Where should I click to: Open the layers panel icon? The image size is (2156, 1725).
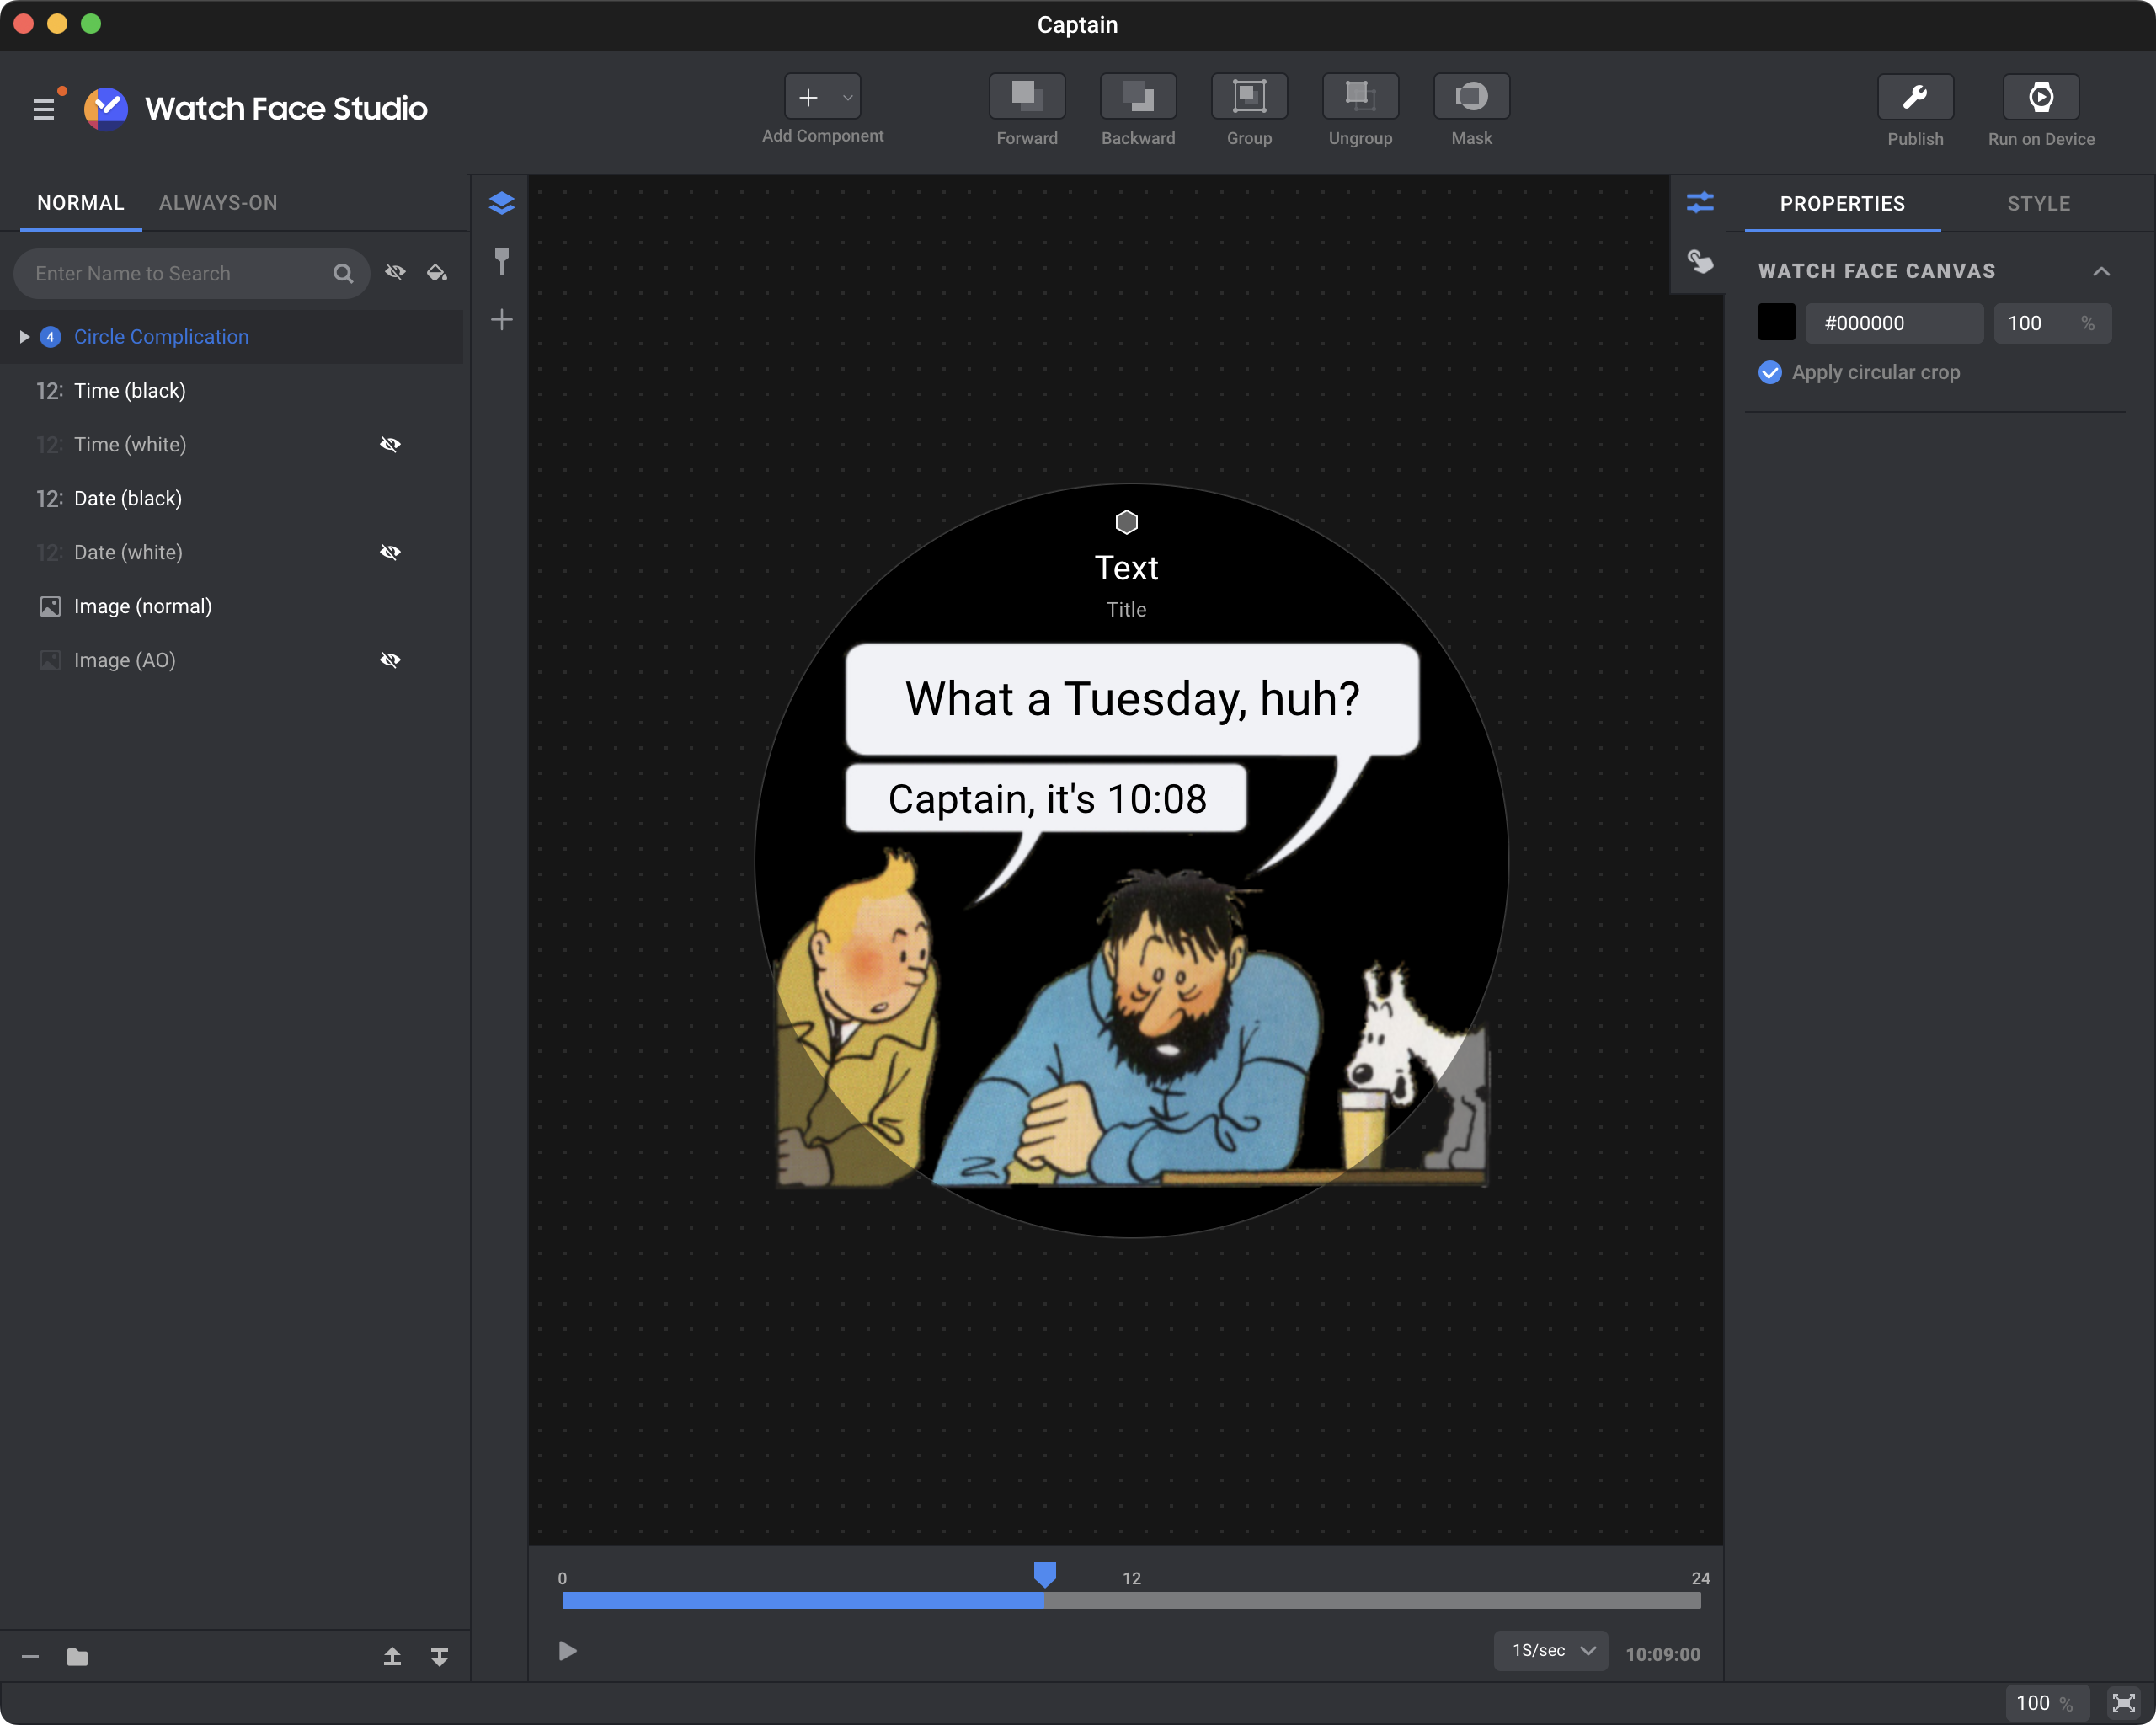point(501,204)
